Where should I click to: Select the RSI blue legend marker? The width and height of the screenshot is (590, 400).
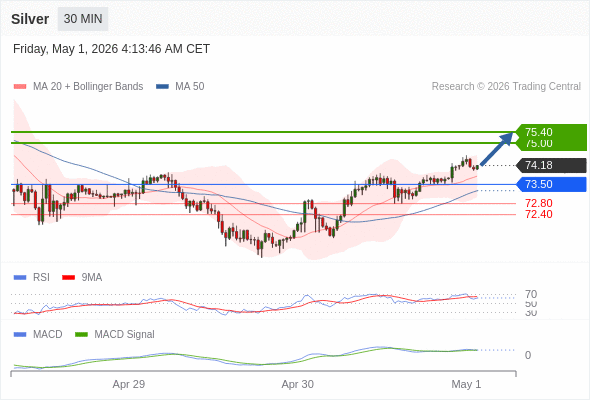pos(20,278)
